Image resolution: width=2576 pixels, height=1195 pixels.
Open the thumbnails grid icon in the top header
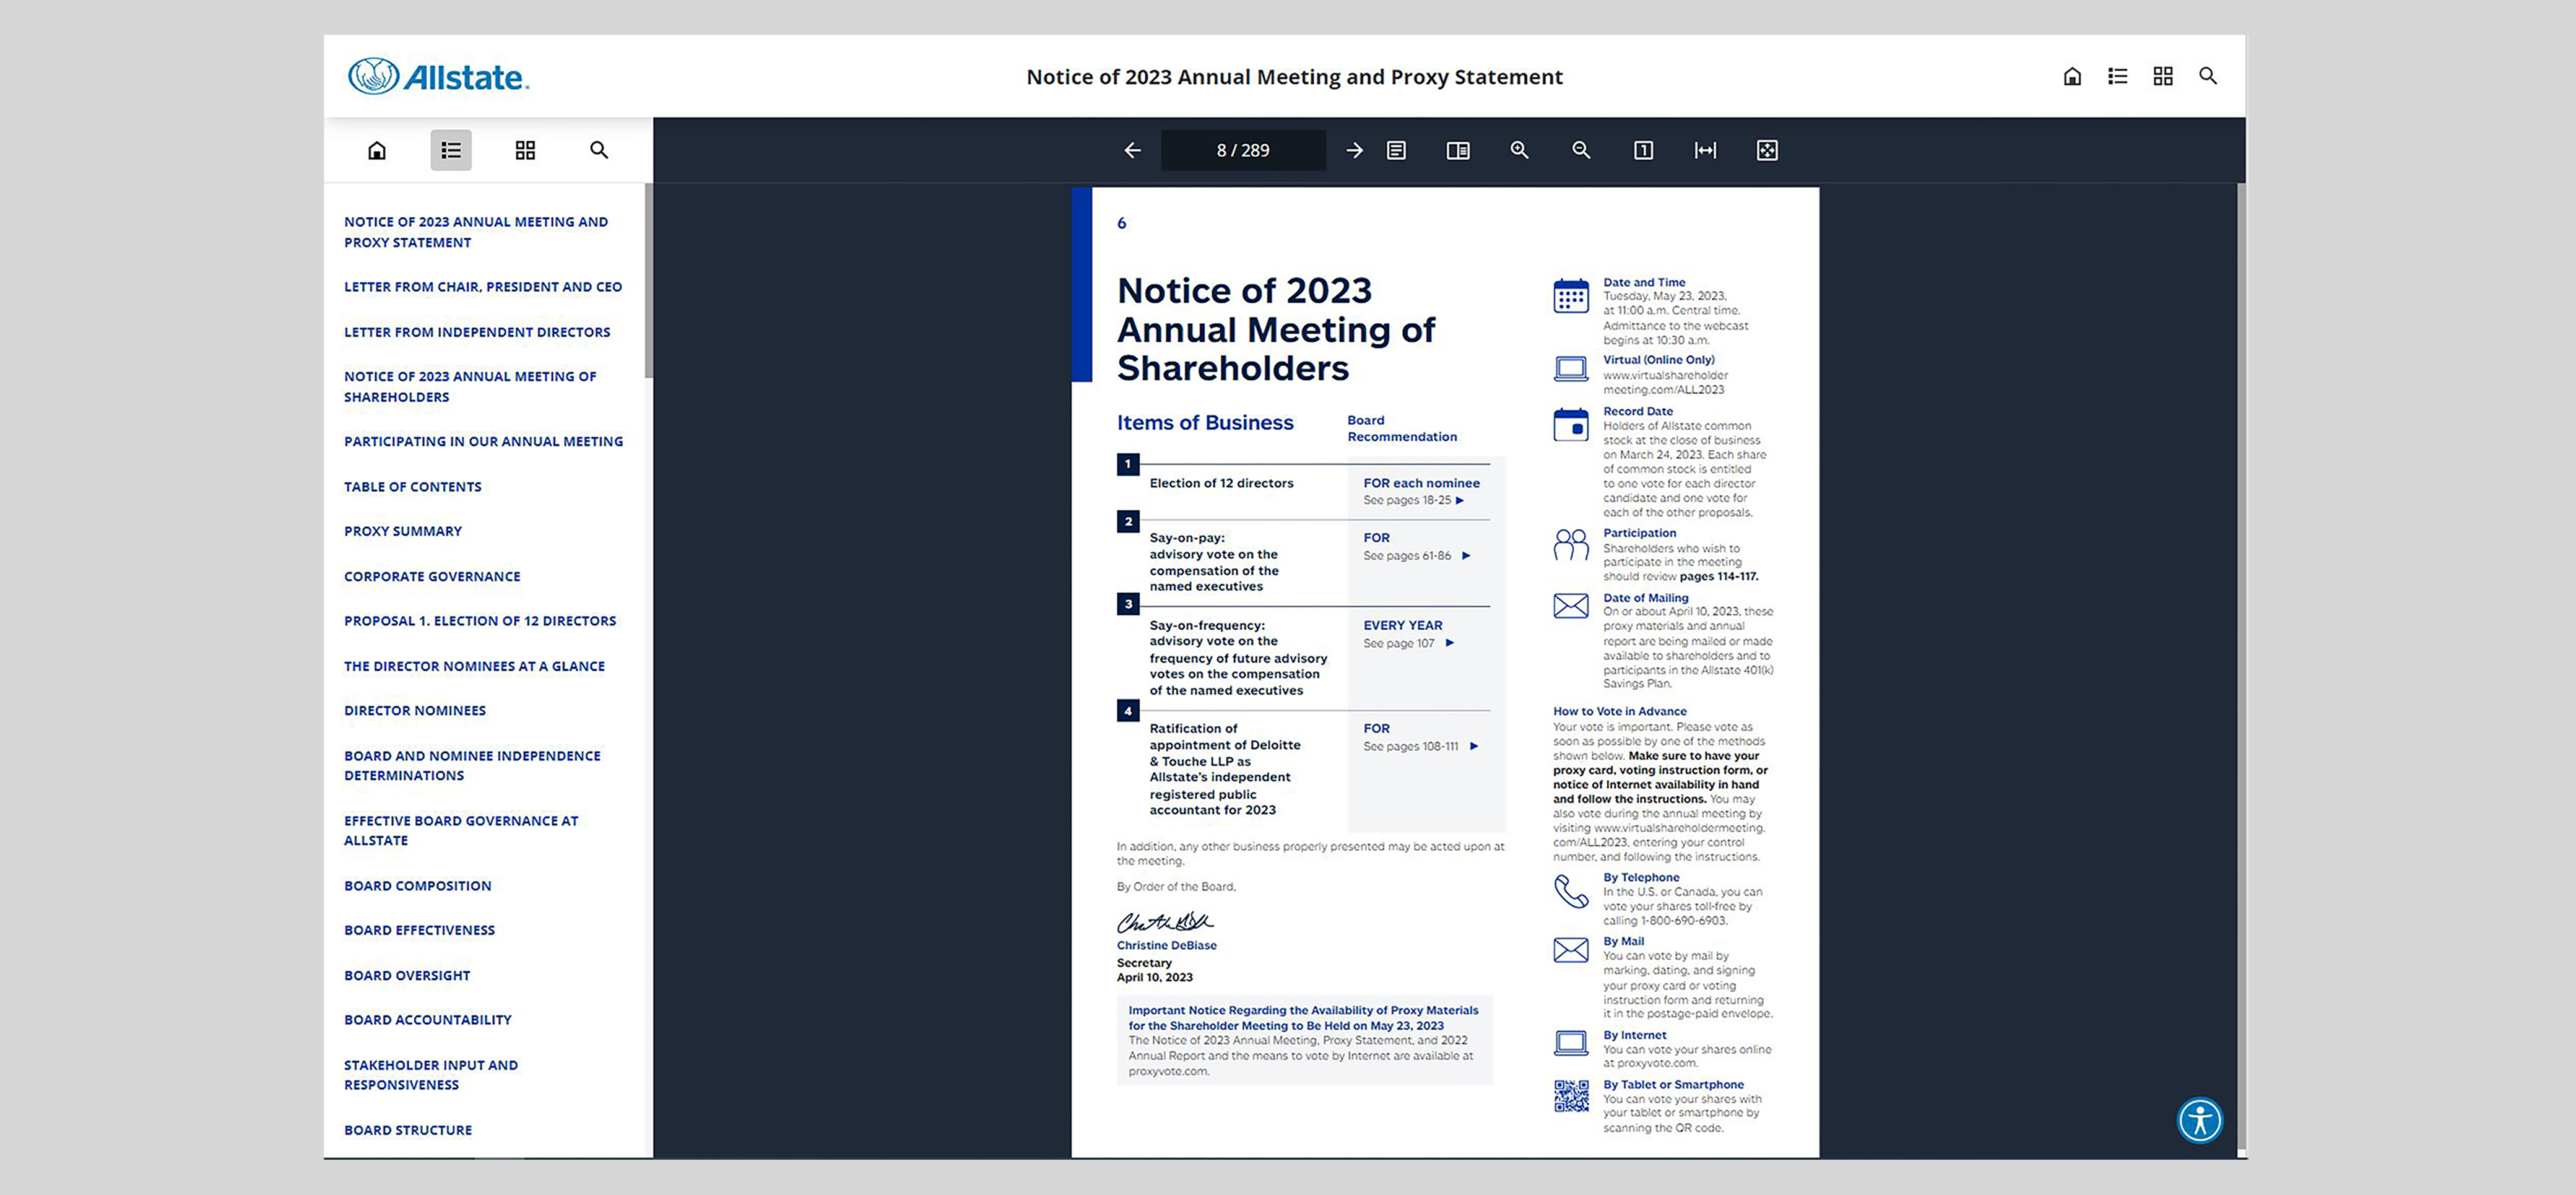(x=2163, y=76)
